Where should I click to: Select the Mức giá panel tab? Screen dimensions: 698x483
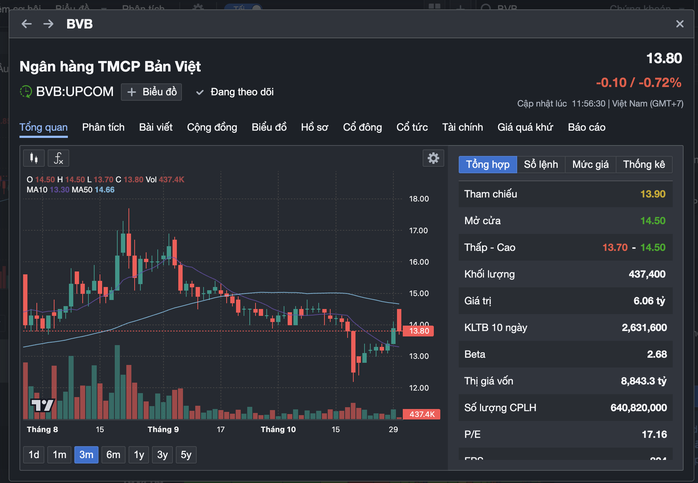tap(590, 164)
